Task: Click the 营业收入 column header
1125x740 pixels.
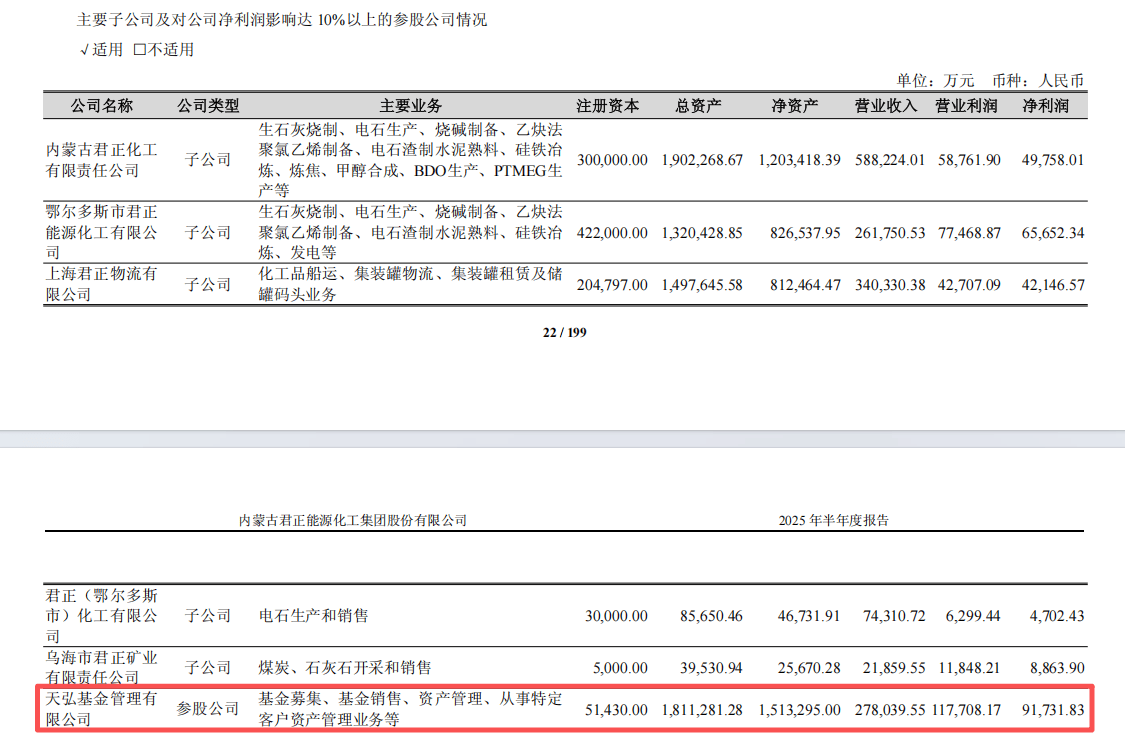Action: pyautogui.click(x=886, y=106)
